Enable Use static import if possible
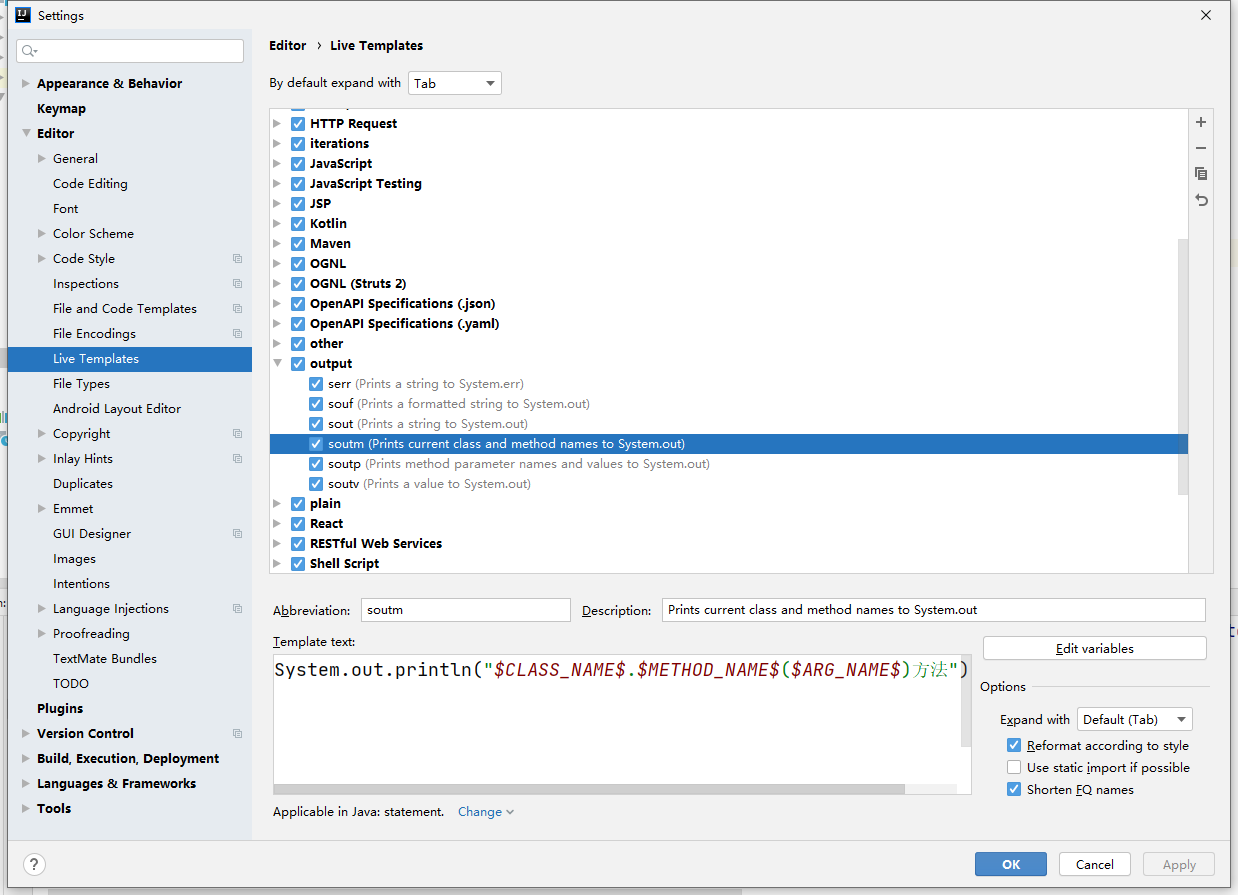 (x=1014, y=768)
